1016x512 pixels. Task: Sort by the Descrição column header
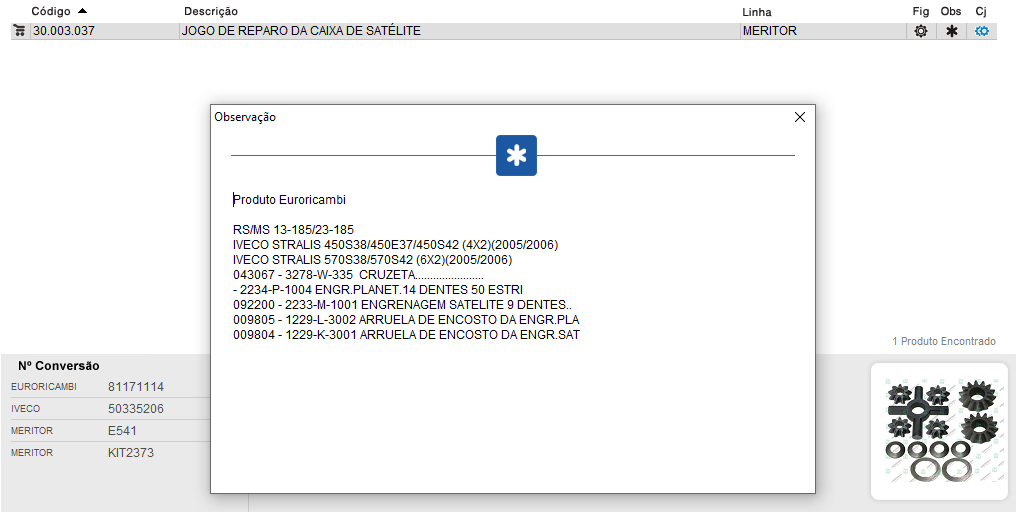[211, 11]
